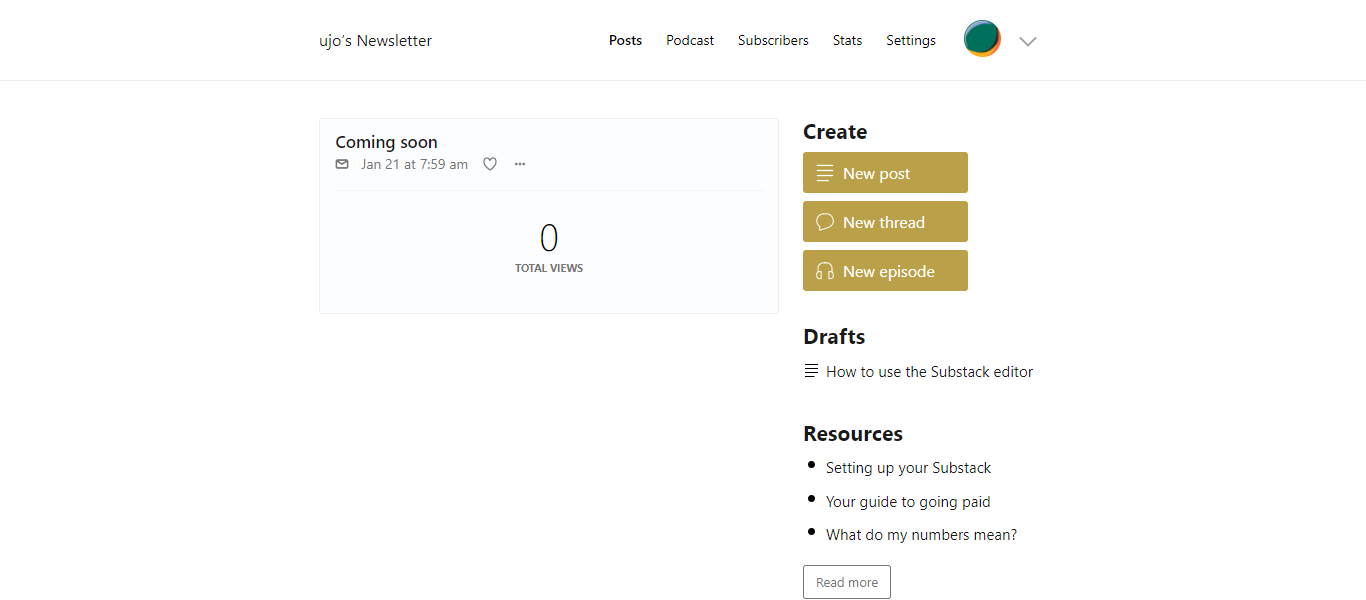
Task: Click the lines icon on New post button
Action: point(825,173)
